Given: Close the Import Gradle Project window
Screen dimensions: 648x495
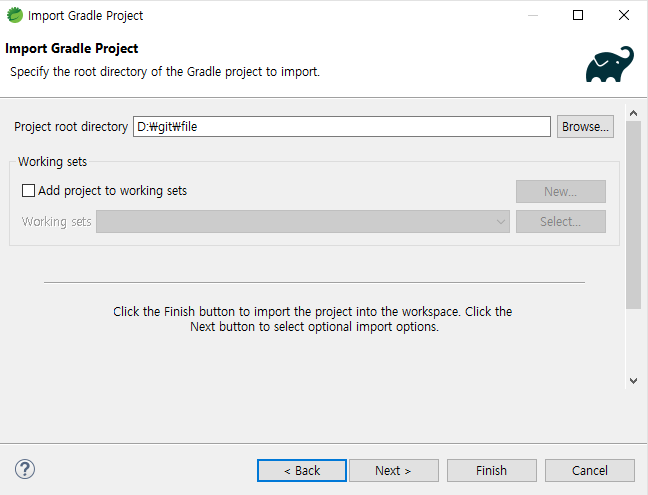Looking at the screenshot, I should click(624, 15).
